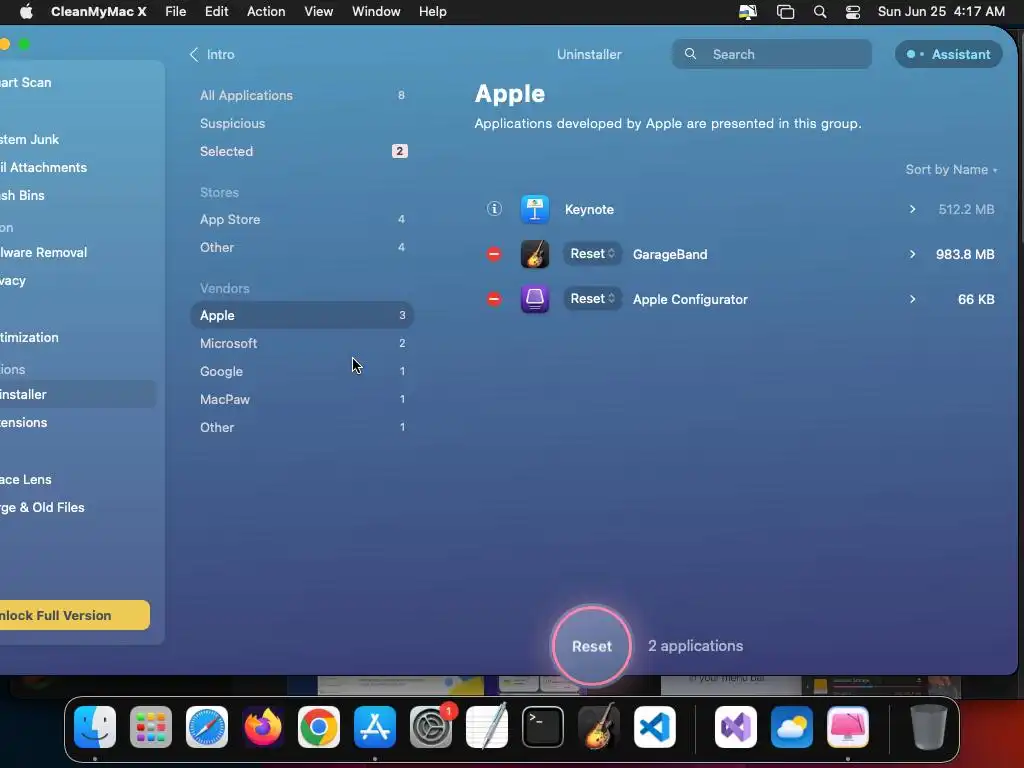Open Terminal from the Dock

click(x=543, y=727)
